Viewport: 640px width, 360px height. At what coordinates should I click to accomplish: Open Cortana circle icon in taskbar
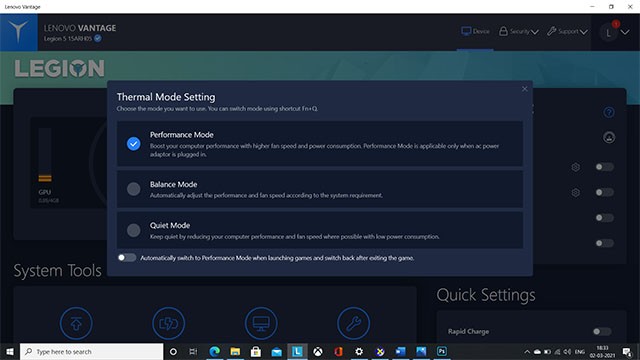pyautogui.click(x=173, y=351)
